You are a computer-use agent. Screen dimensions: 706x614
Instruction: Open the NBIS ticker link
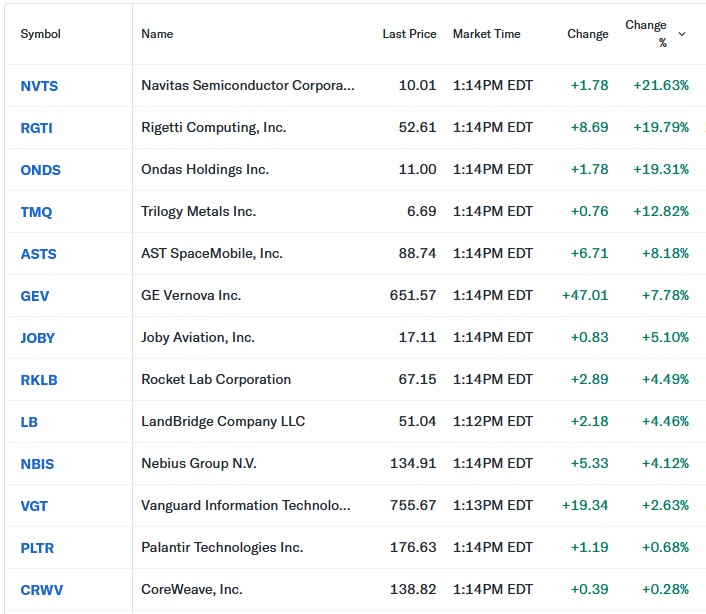[37, 464]
